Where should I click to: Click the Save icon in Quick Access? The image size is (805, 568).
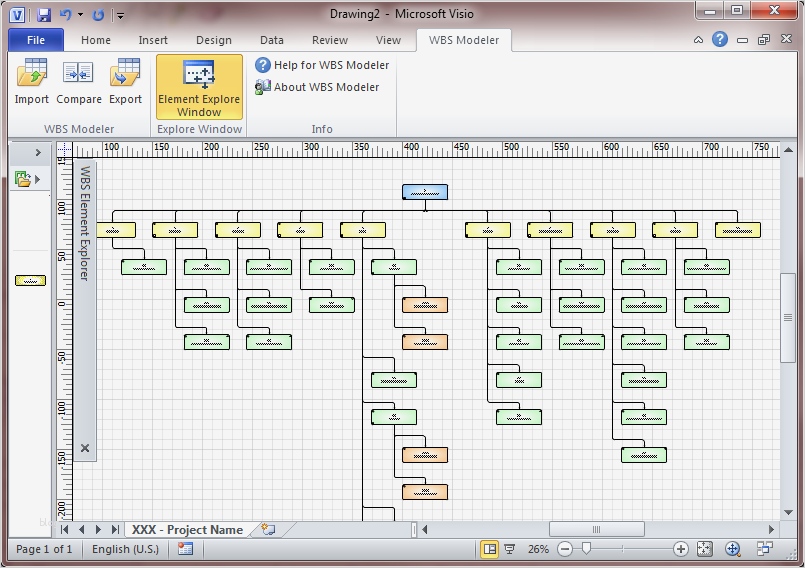point(44,15)
